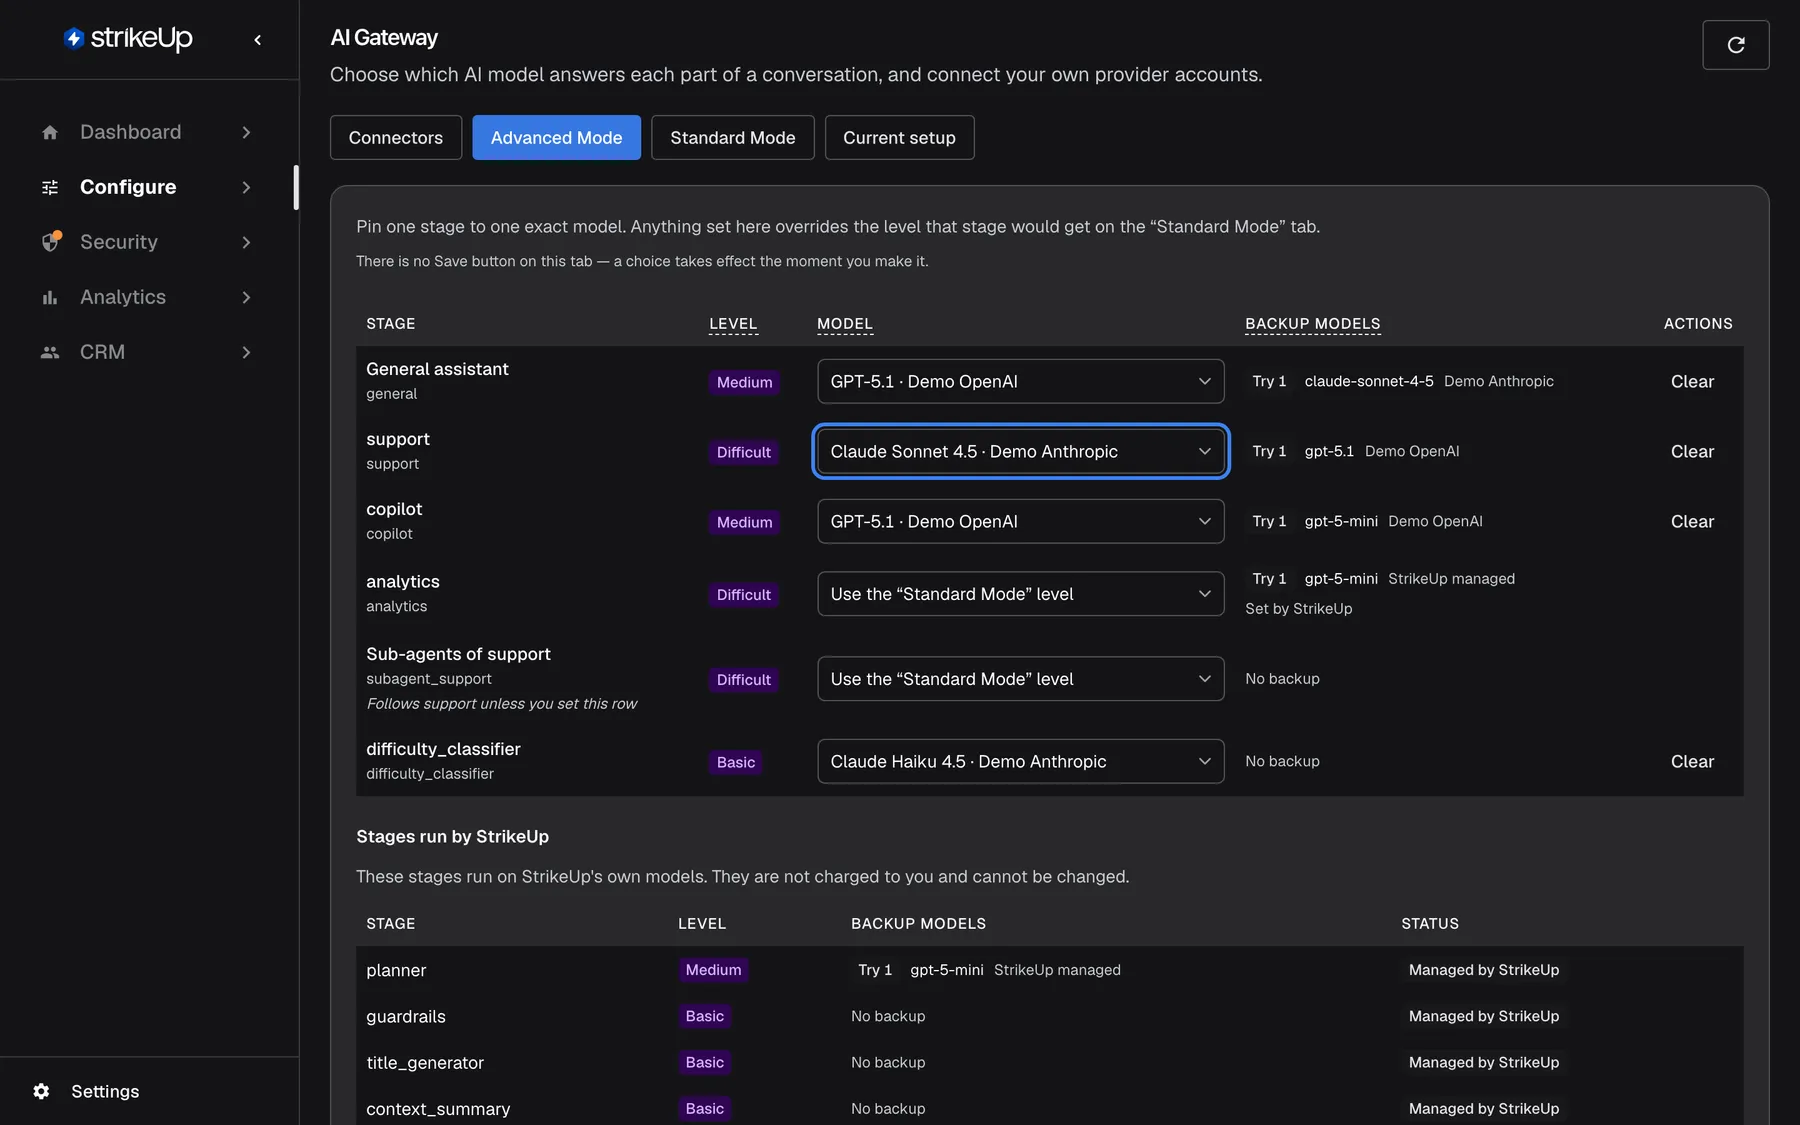This screenshot has width=1800, height=1125.
Task: Click Managed by StrikeUp status for guardrails
Action: [1484, 1016]
